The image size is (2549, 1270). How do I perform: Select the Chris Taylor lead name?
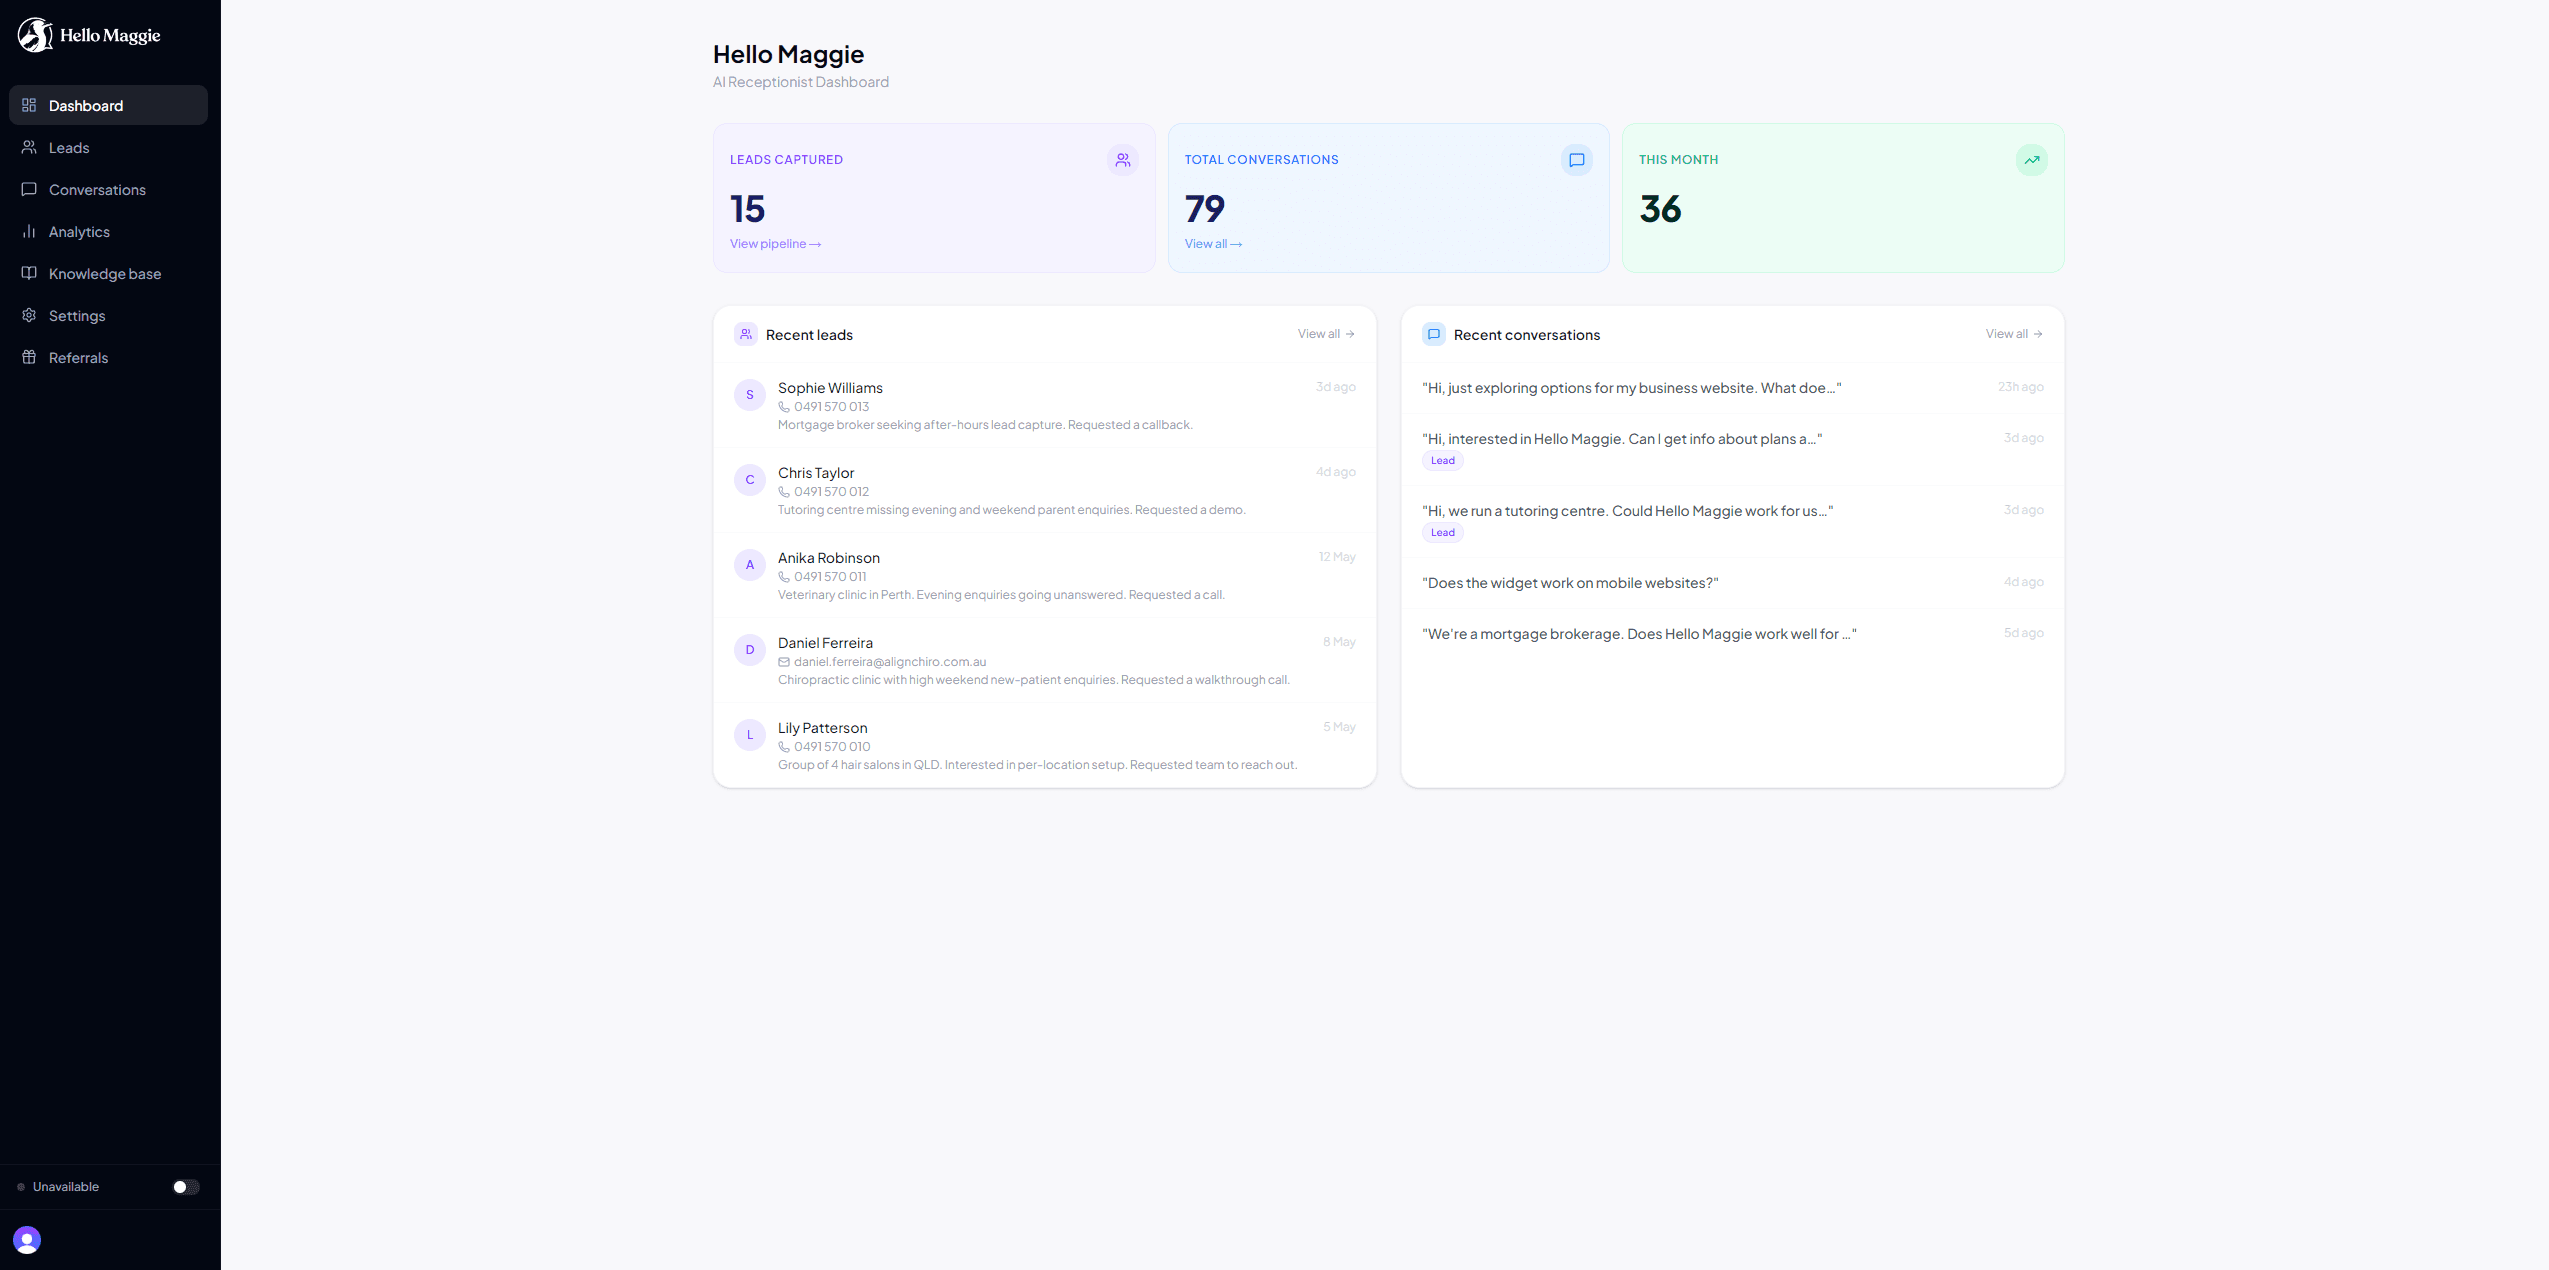pyautogui.click(x=816, y=473)
